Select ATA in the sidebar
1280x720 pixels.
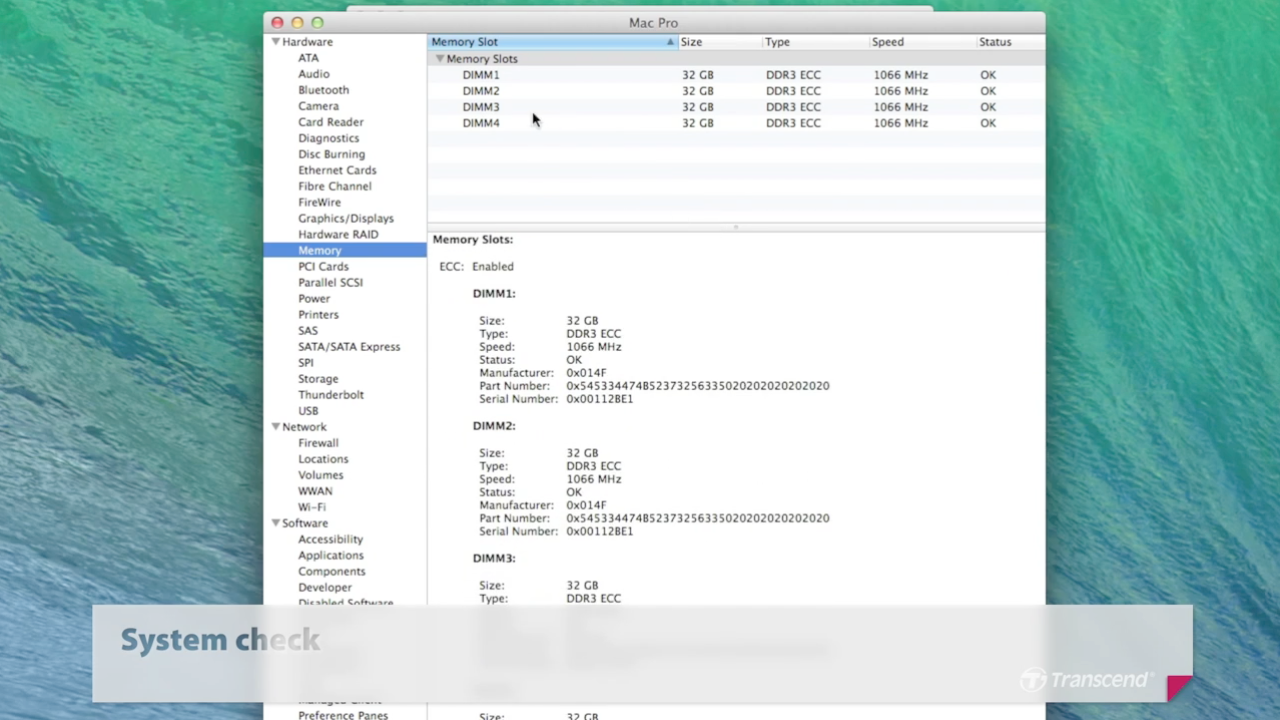point(308,58)
